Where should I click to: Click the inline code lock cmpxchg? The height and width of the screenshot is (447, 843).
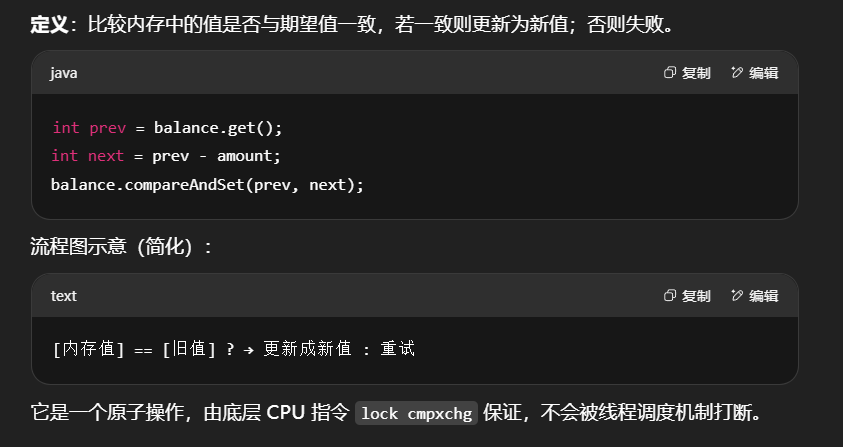pos(416,413)
